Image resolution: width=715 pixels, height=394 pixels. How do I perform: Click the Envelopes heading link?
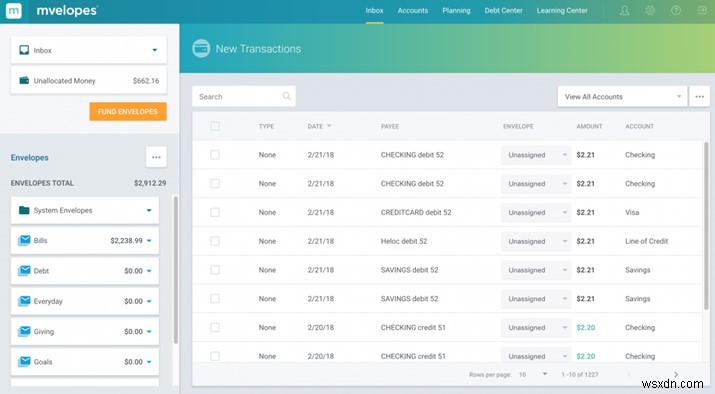coord(30,157)
